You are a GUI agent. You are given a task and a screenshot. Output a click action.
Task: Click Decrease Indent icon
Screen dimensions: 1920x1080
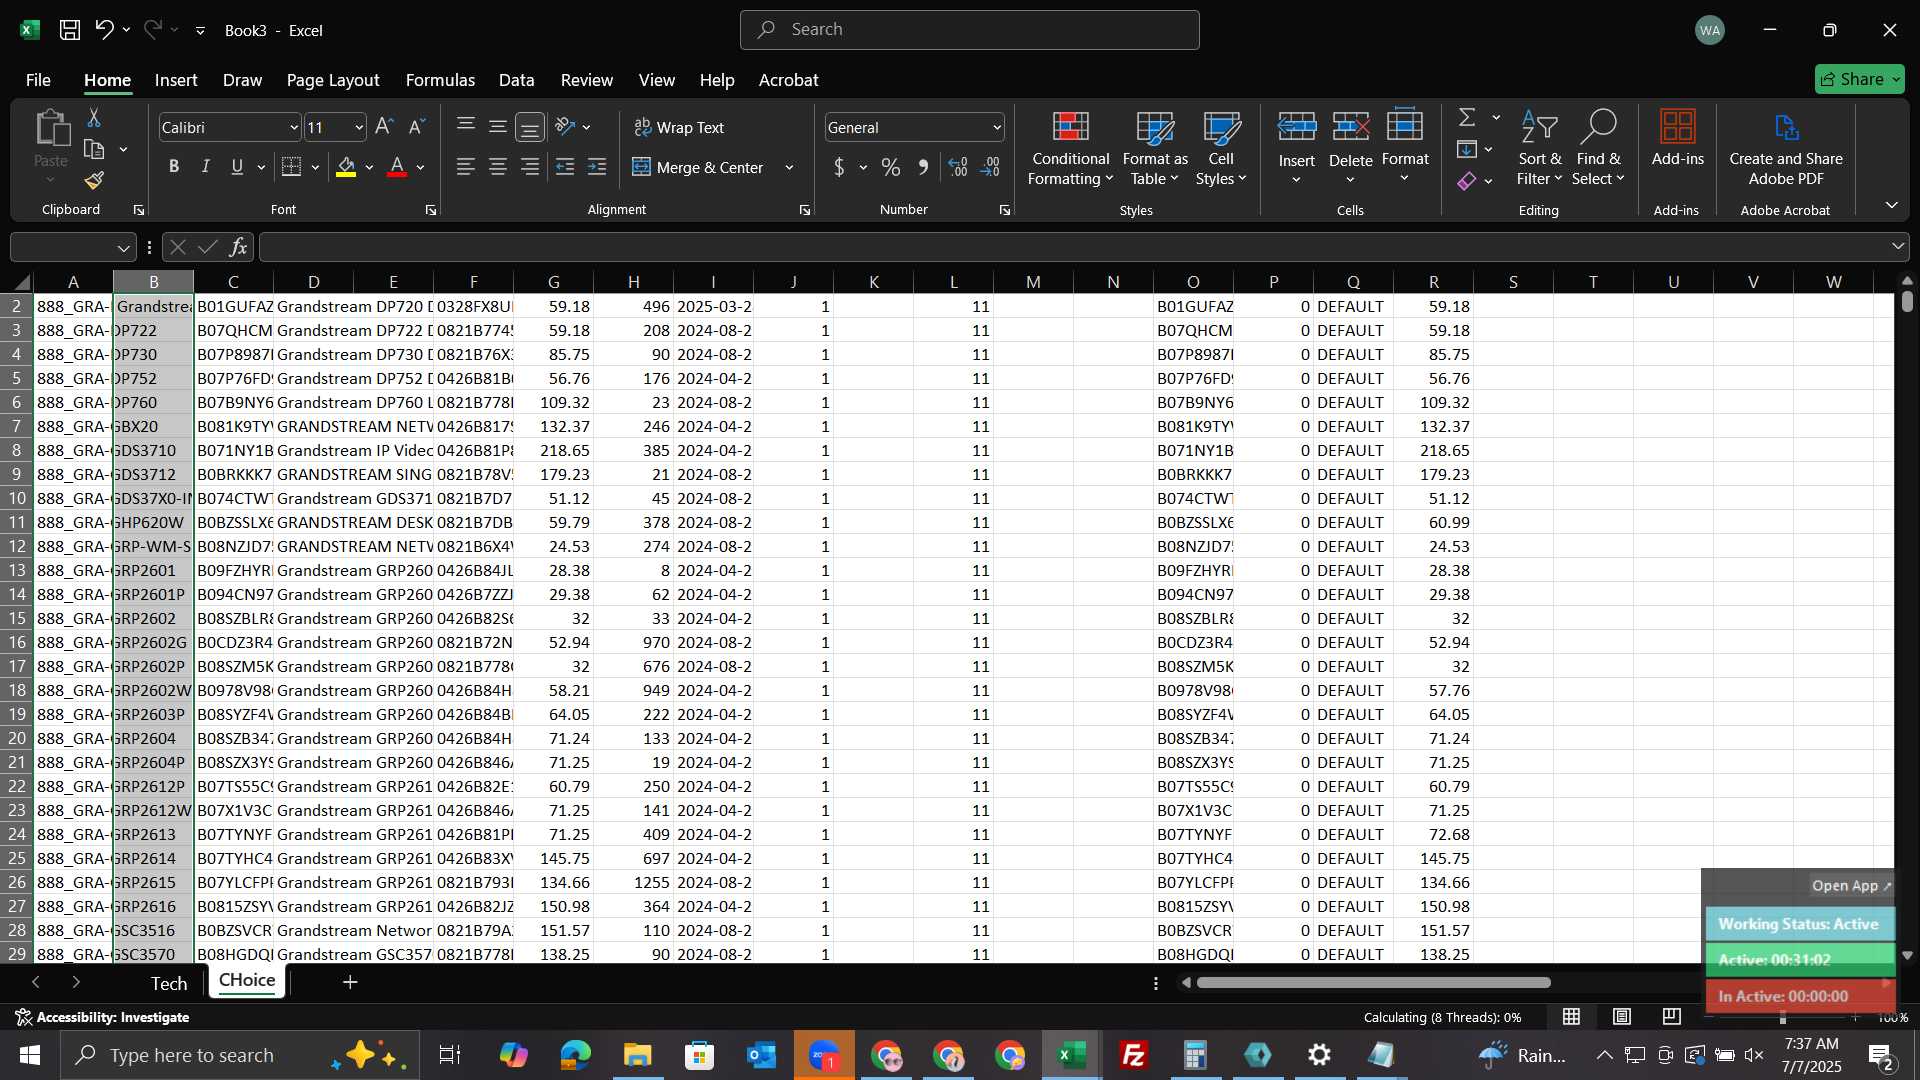(x=565, y=167)
